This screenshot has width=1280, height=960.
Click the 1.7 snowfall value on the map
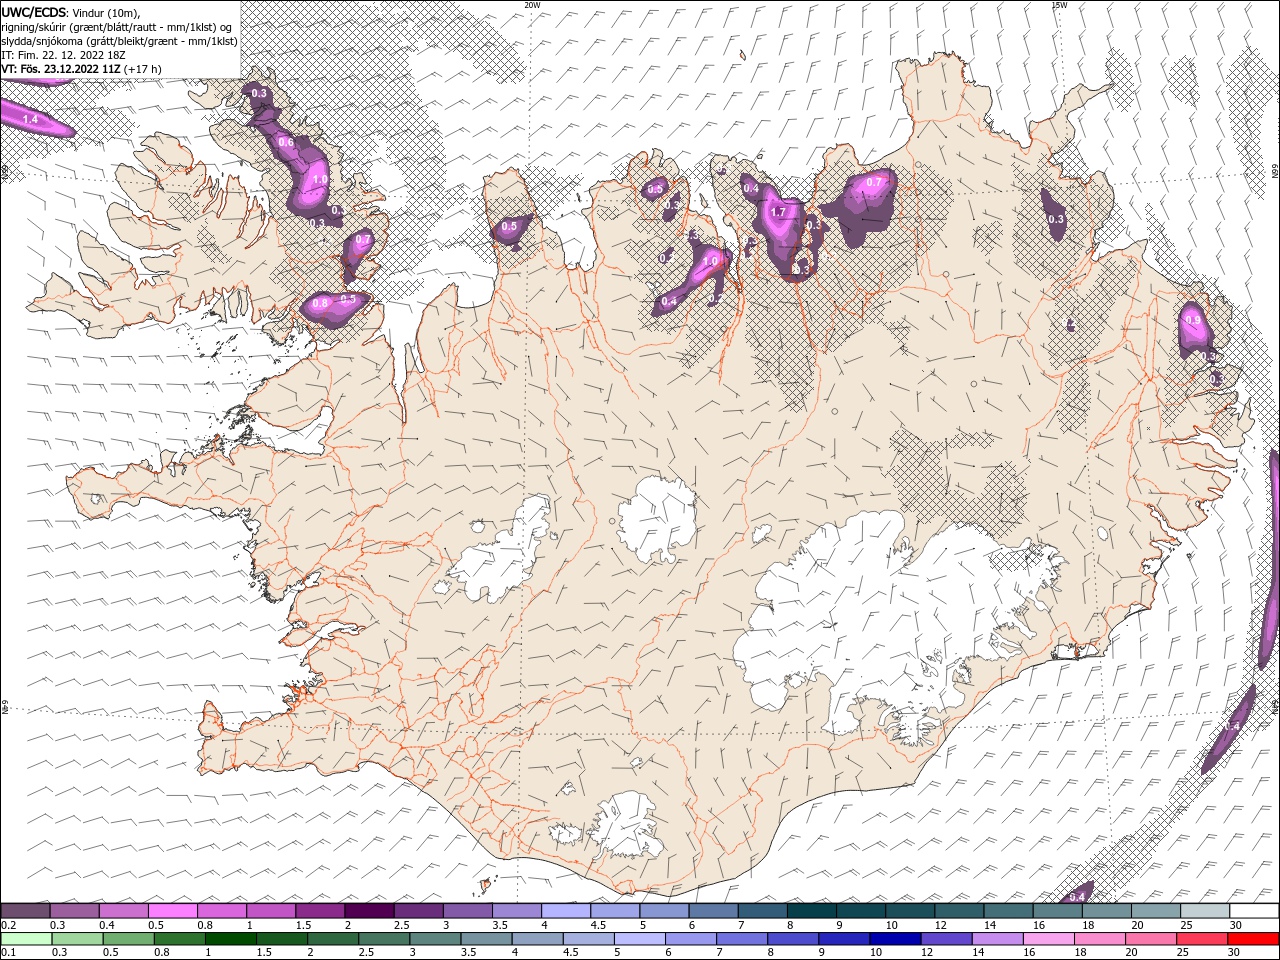[x=778, y=212]
